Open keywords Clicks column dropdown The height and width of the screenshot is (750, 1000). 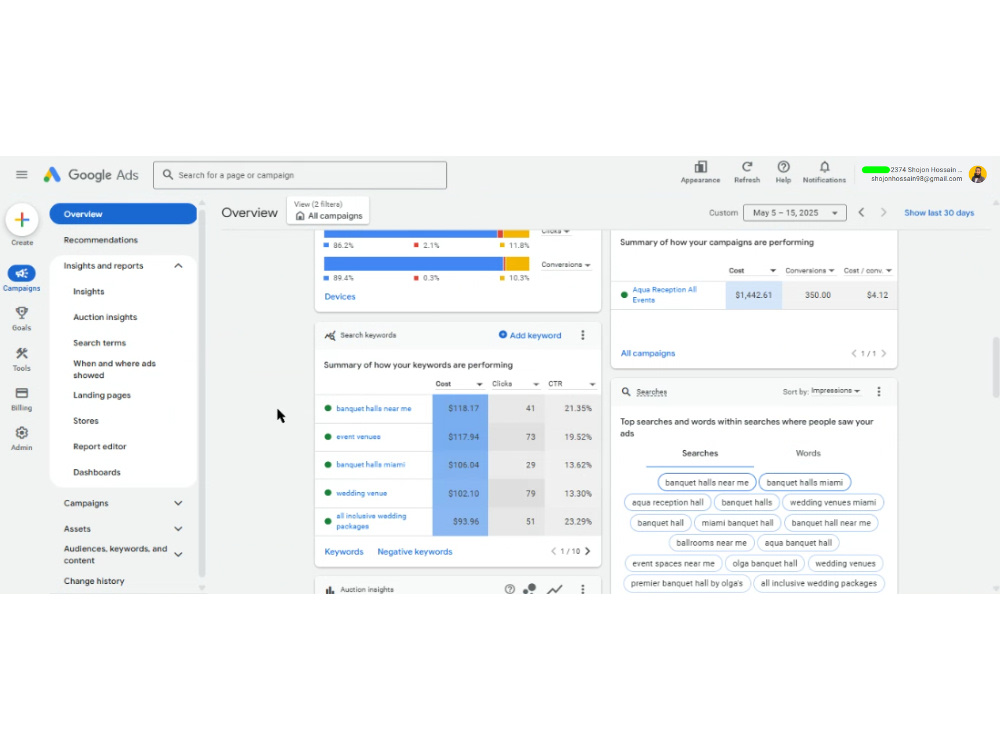pyautogui.click(x=515, y=384)
